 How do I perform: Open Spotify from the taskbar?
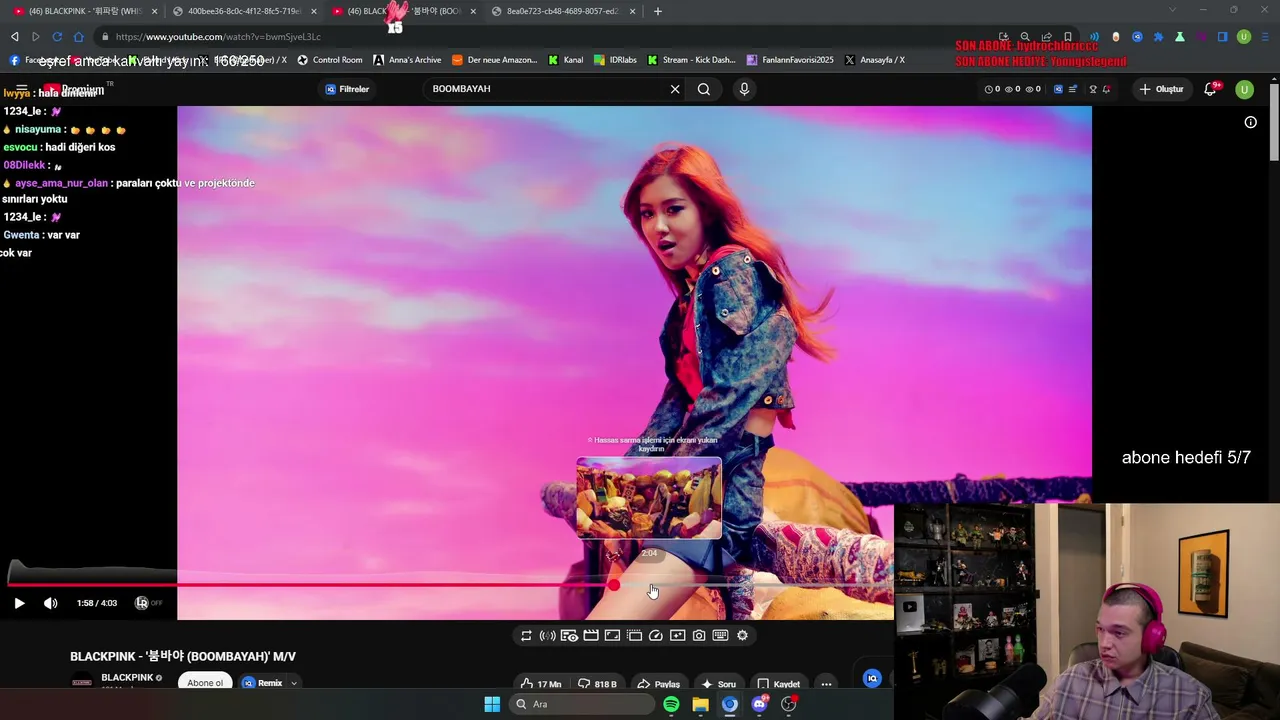coord(671,704)
